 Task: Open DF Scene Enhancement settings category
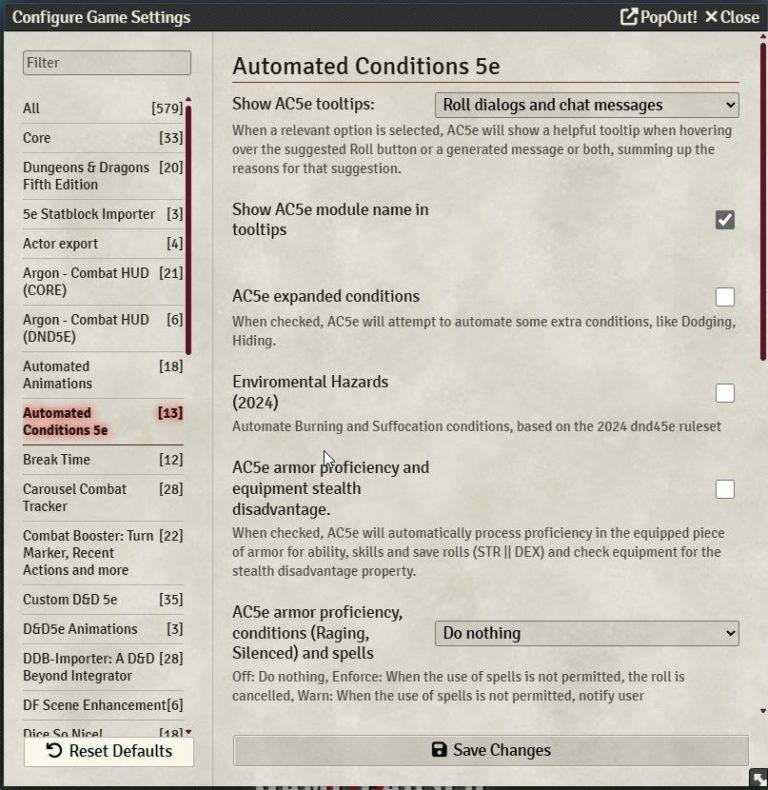coord(103,705)
